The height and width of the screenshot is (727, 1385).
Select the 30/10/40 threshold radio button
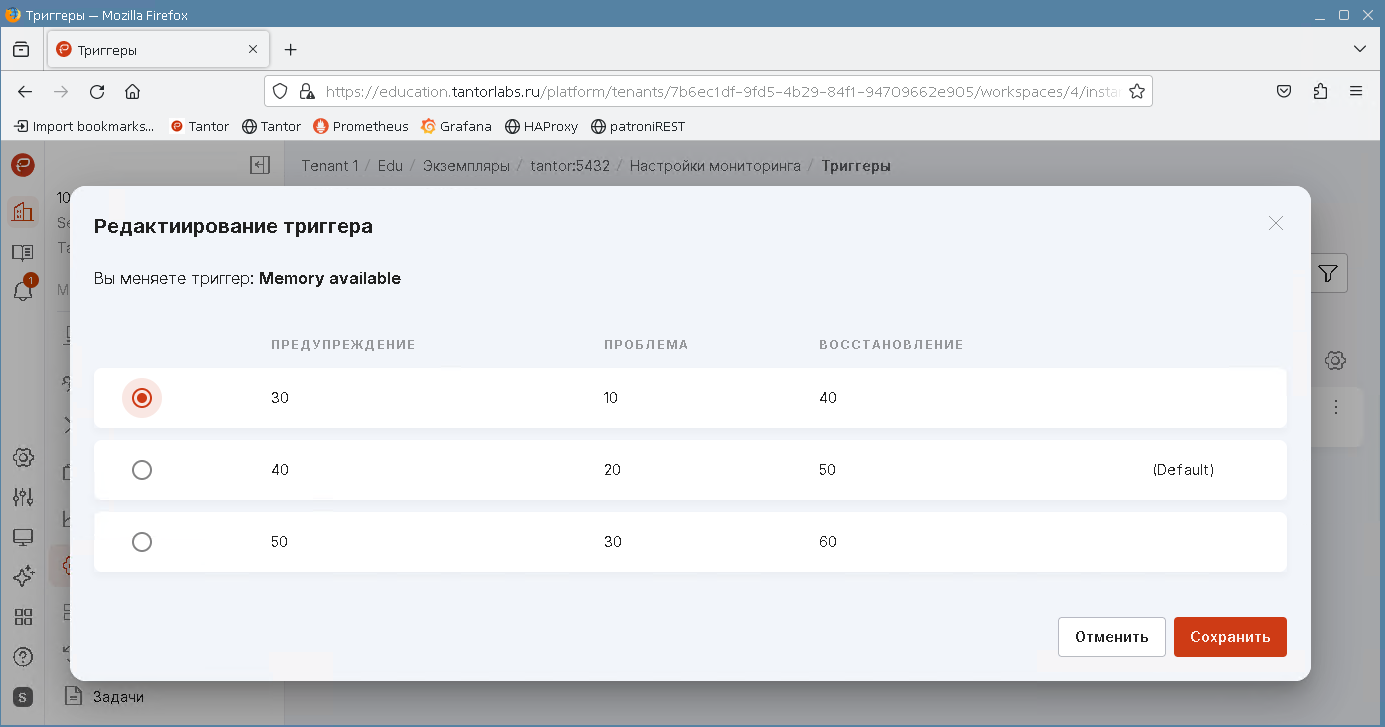[x=142, y=398]
